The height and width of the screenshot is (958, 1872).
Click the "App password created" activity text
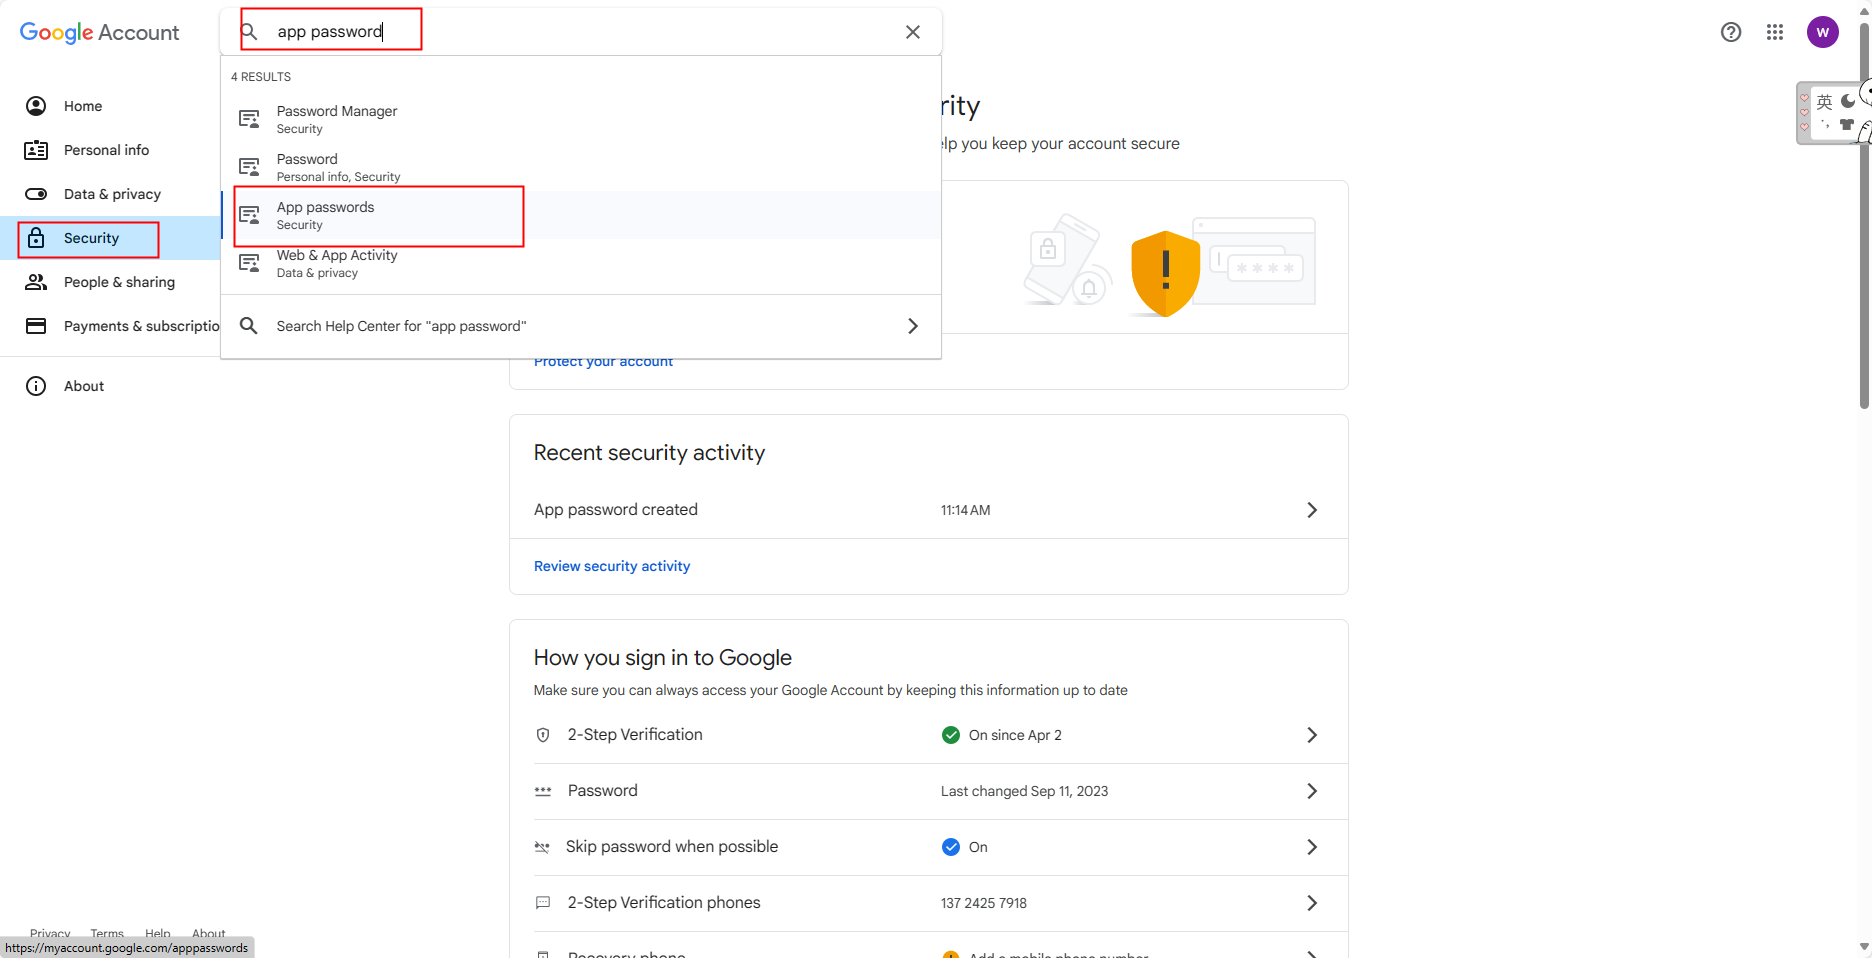click(x=616, y=510)
